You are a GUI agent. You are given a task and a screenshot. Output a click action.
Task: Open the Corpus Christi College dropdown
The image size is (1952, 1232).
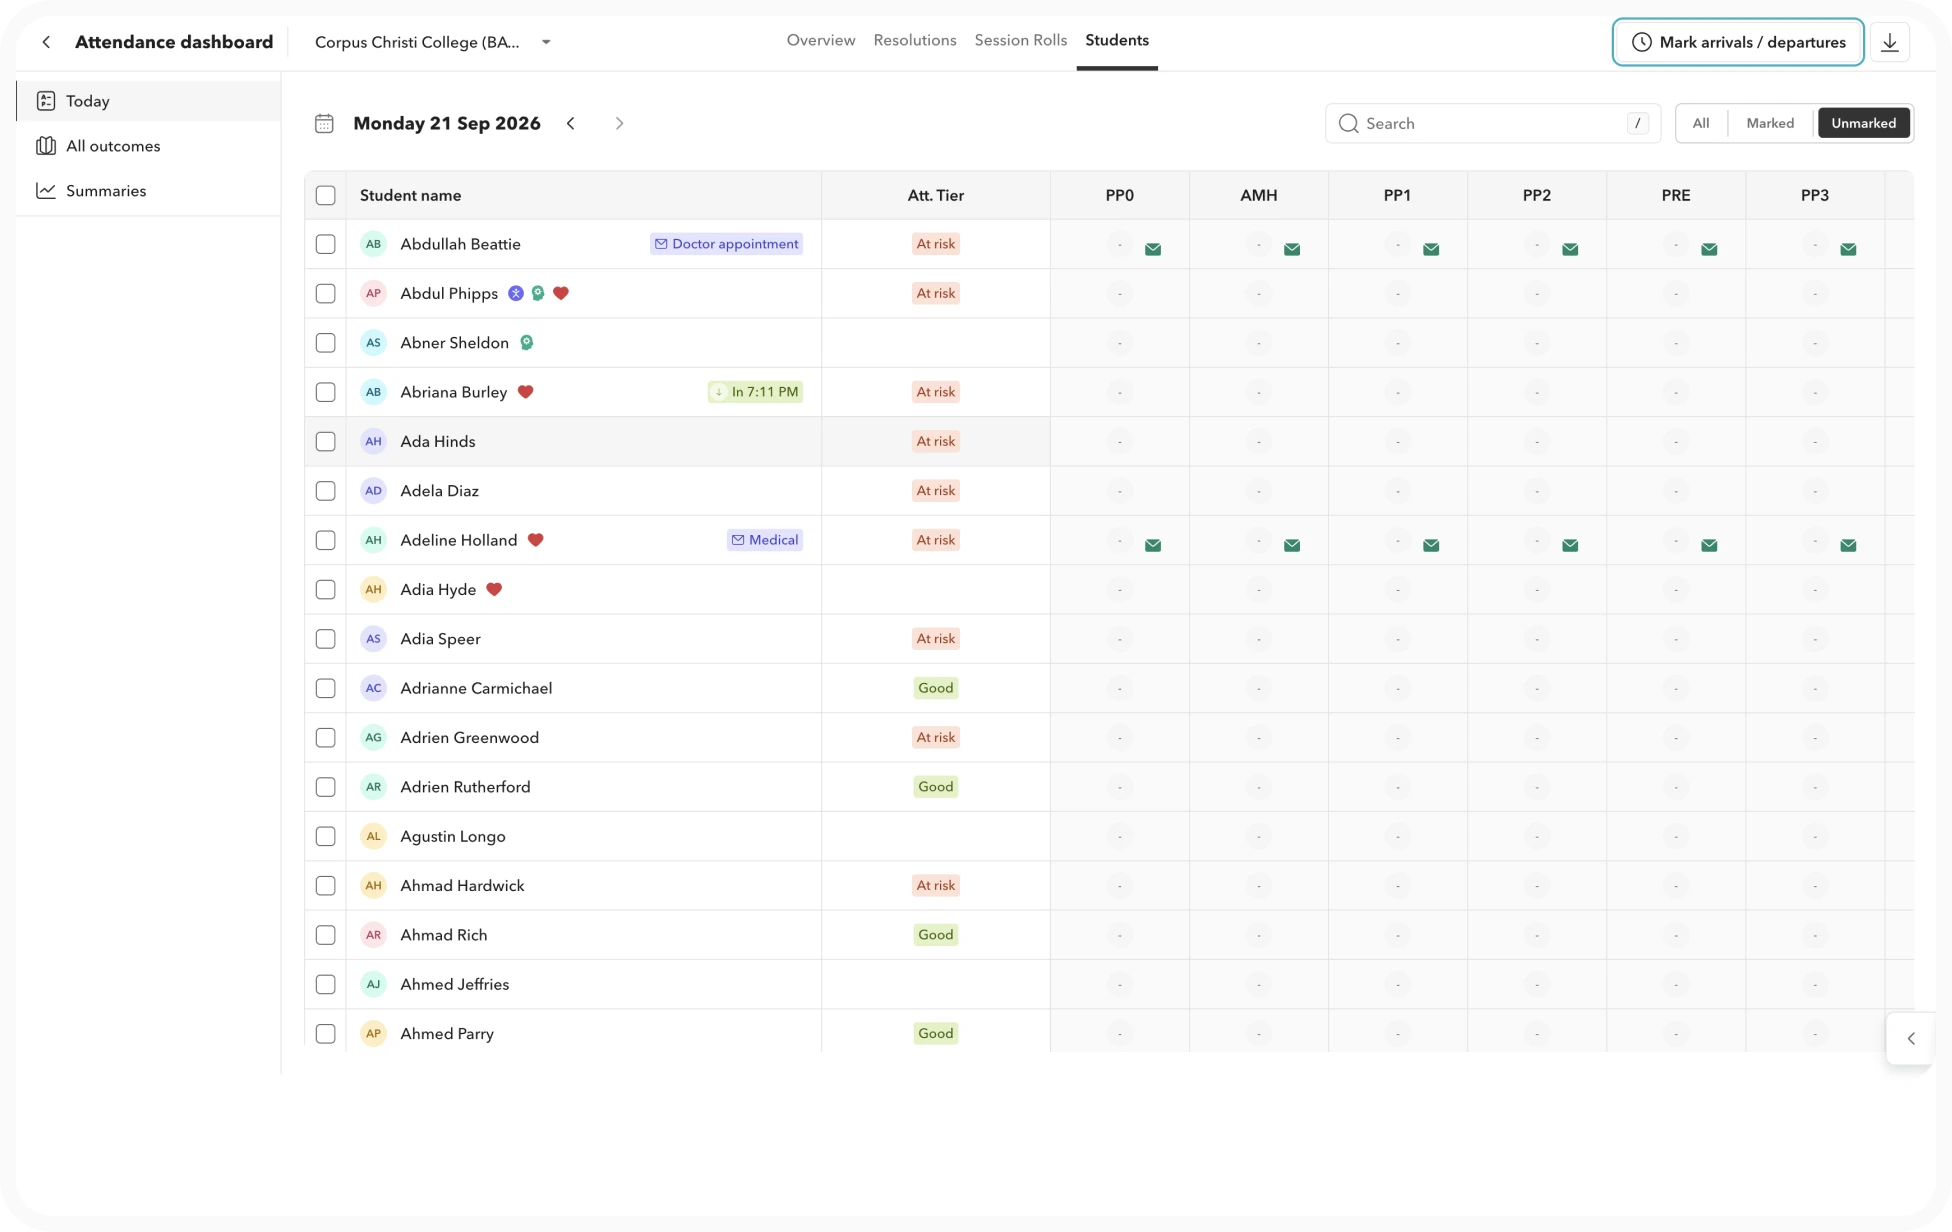click(x=433, y=42)
